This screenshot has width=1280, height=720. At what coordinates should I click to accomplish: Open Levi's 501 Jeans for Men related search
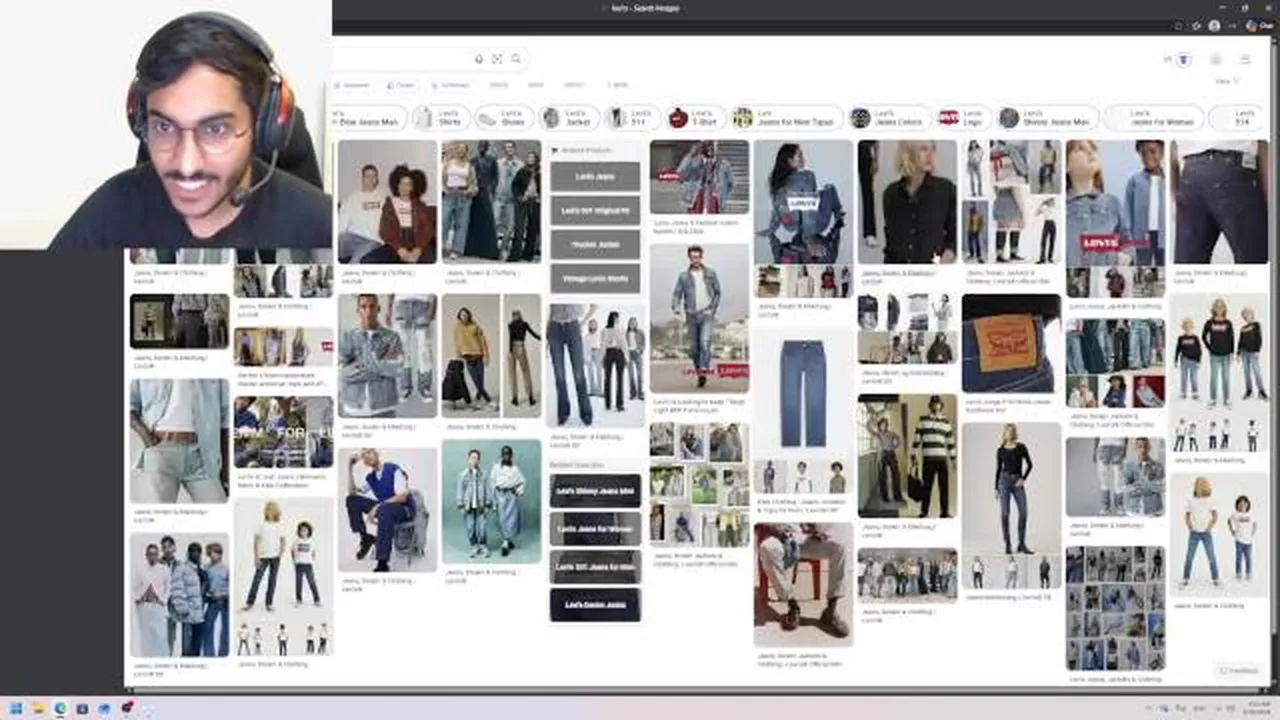(595, 567)
